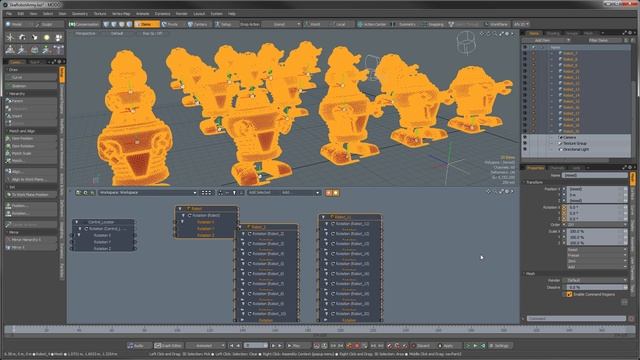
Task: Click the schematic grid layout icon
Action: (x=207, y=193)
